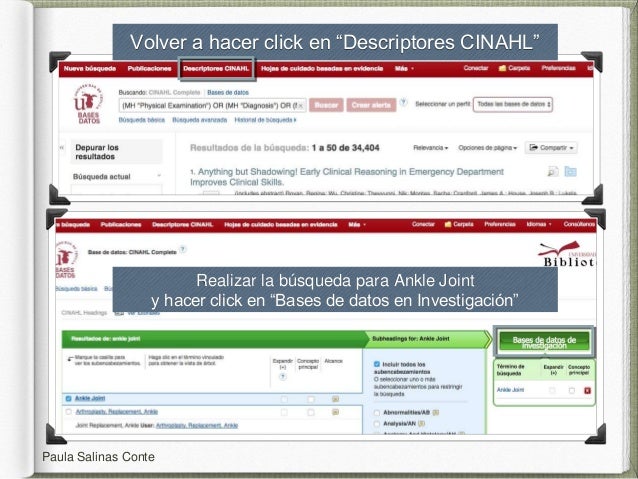The width and height of the screenshot is (638, 479).
Task: Click Búsqueda básica link in upper screenshot
Action: (x=142, y=120)
